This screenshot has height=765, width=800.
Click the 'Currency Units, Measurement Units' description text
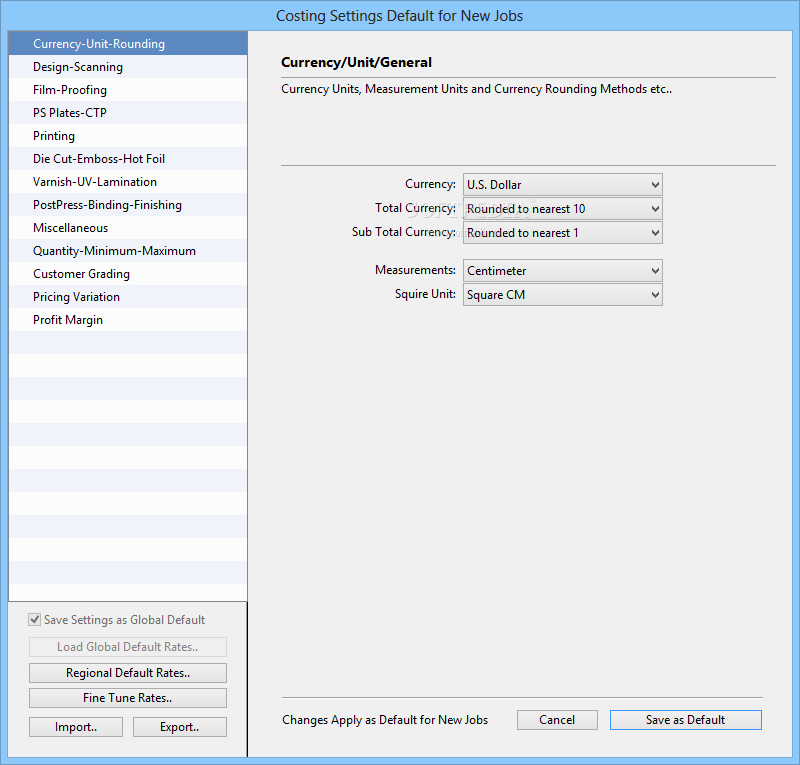point(476,89)
